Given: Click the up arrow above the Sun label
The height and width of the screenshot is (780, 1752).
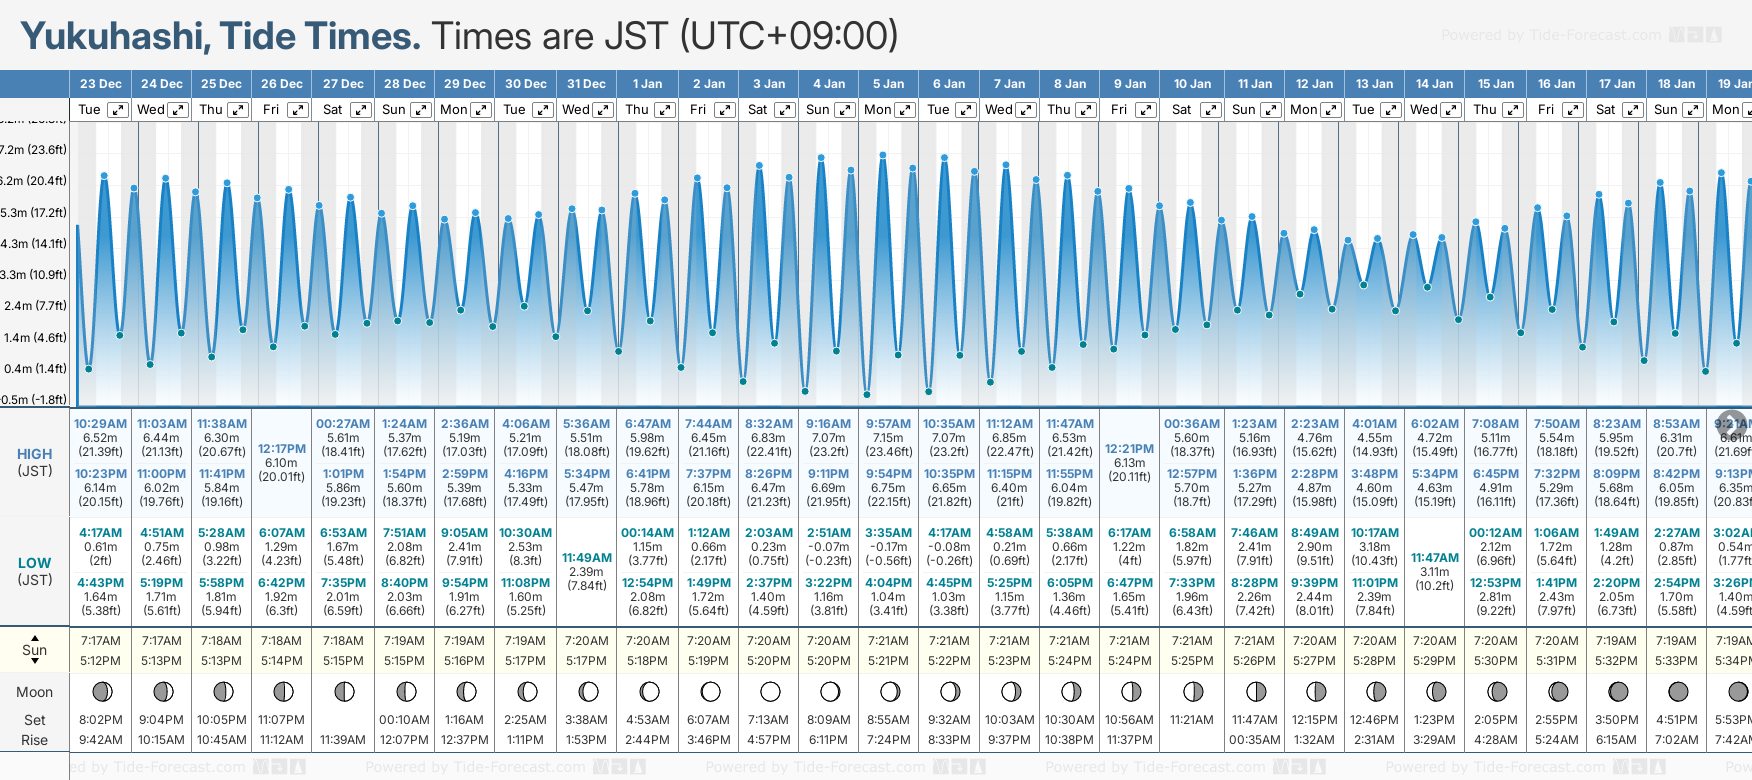Looking at the screenshot, I should pyautogui.click(x=35, y=637).
